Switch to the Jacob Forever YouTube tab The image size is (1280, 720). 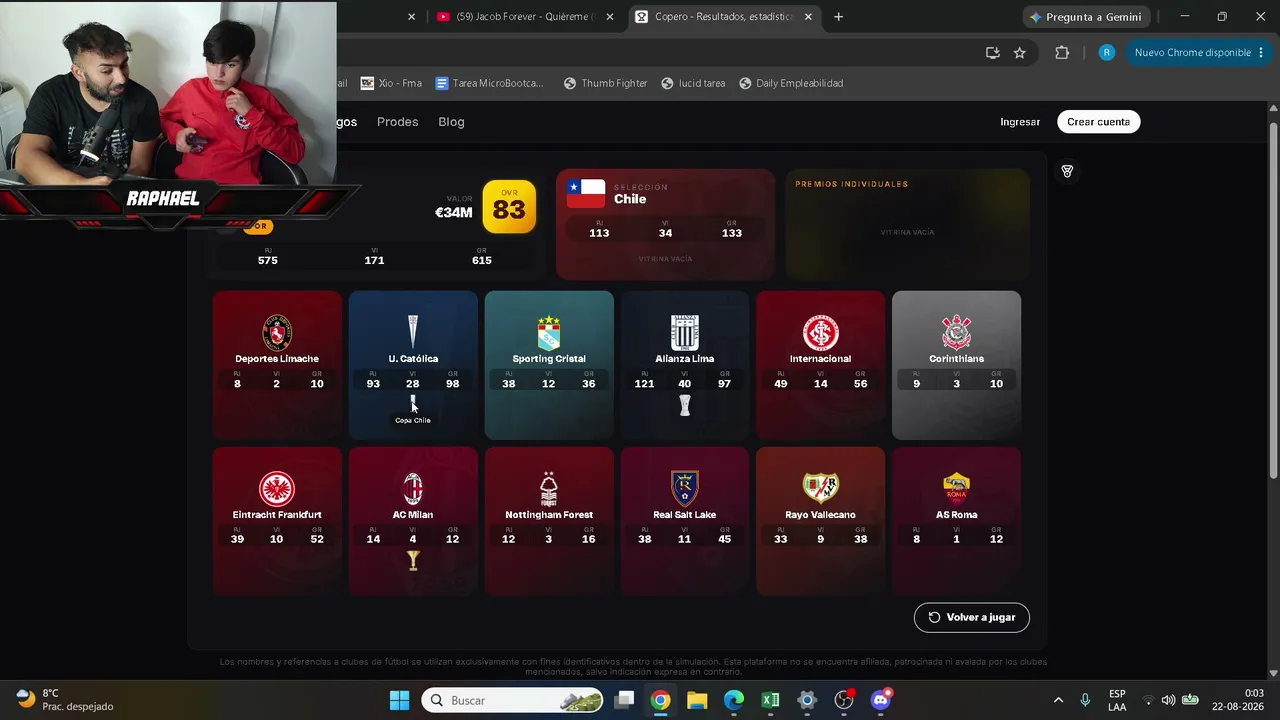[x=526, y=17]
